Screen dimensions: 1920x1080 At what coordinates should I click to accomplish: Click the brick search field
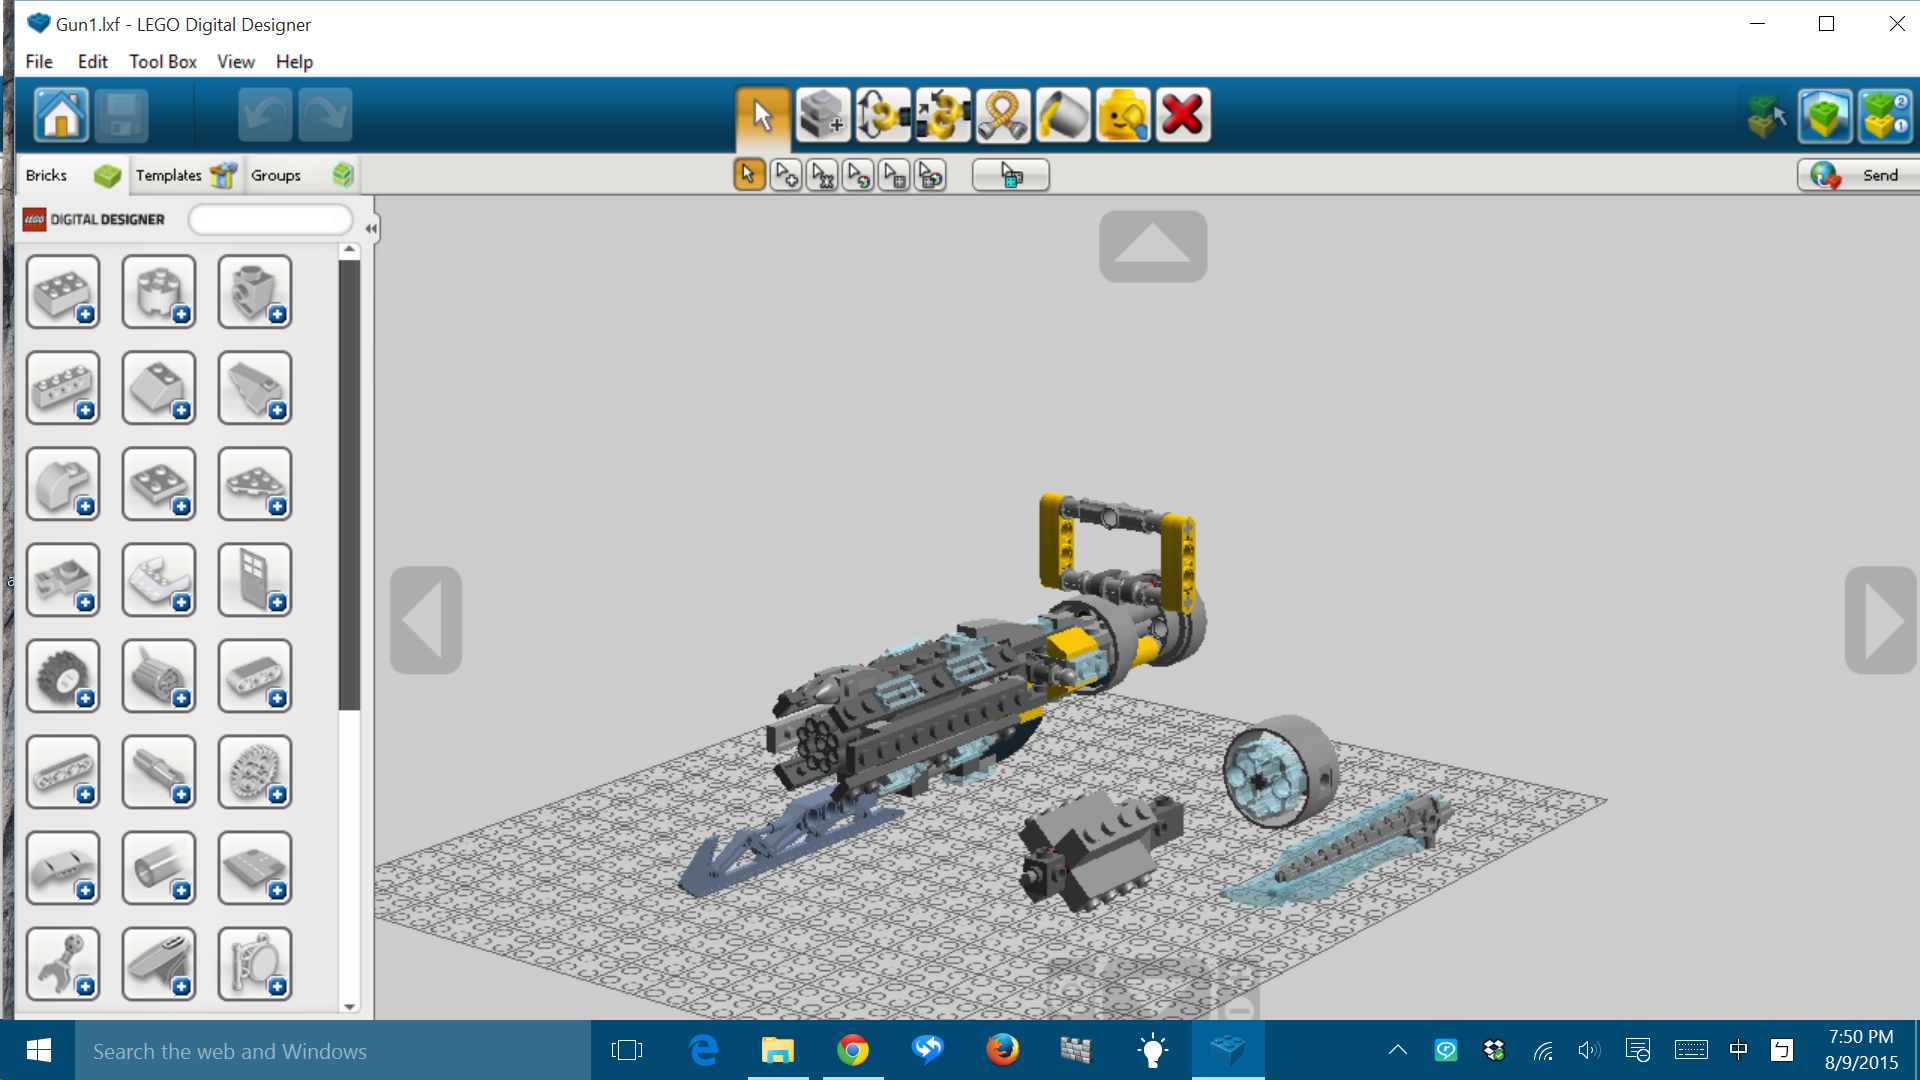tap(270, 219)
